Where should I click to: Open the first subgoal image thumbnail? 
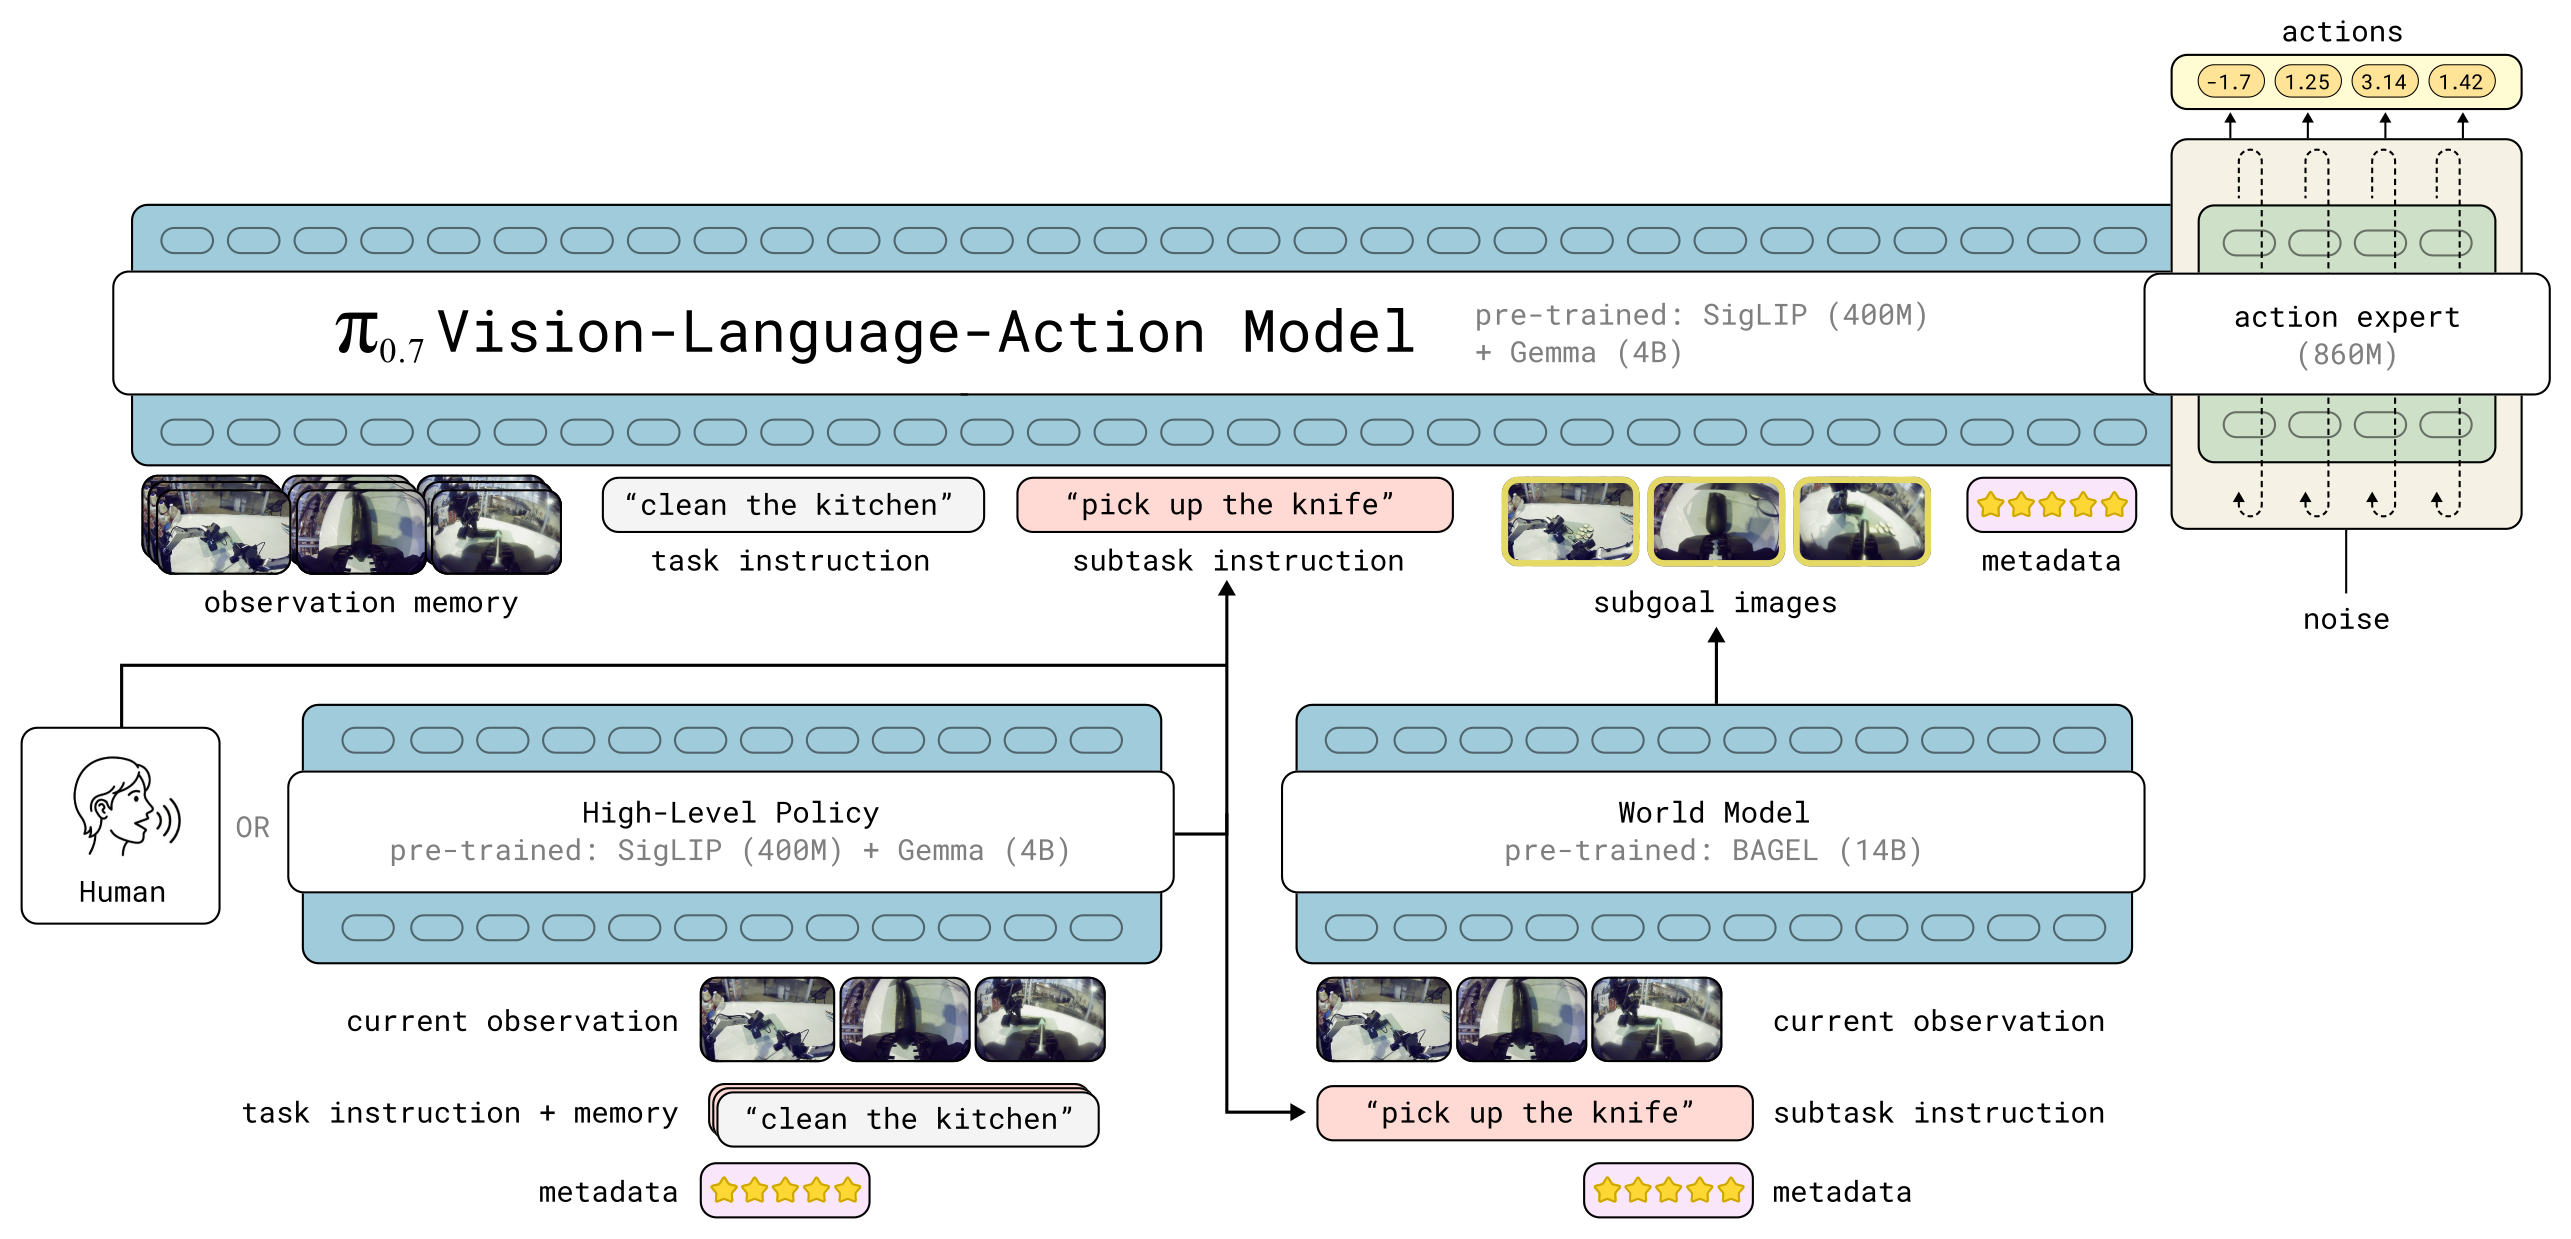click(x=1570, y=521)
